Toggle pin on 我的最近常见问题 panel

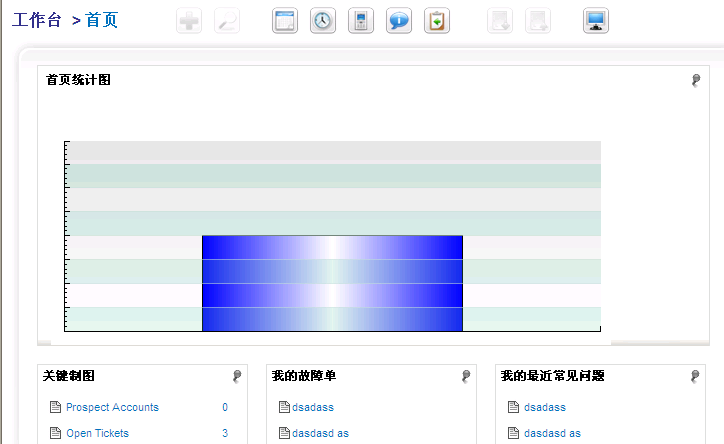tap(696, 376)
